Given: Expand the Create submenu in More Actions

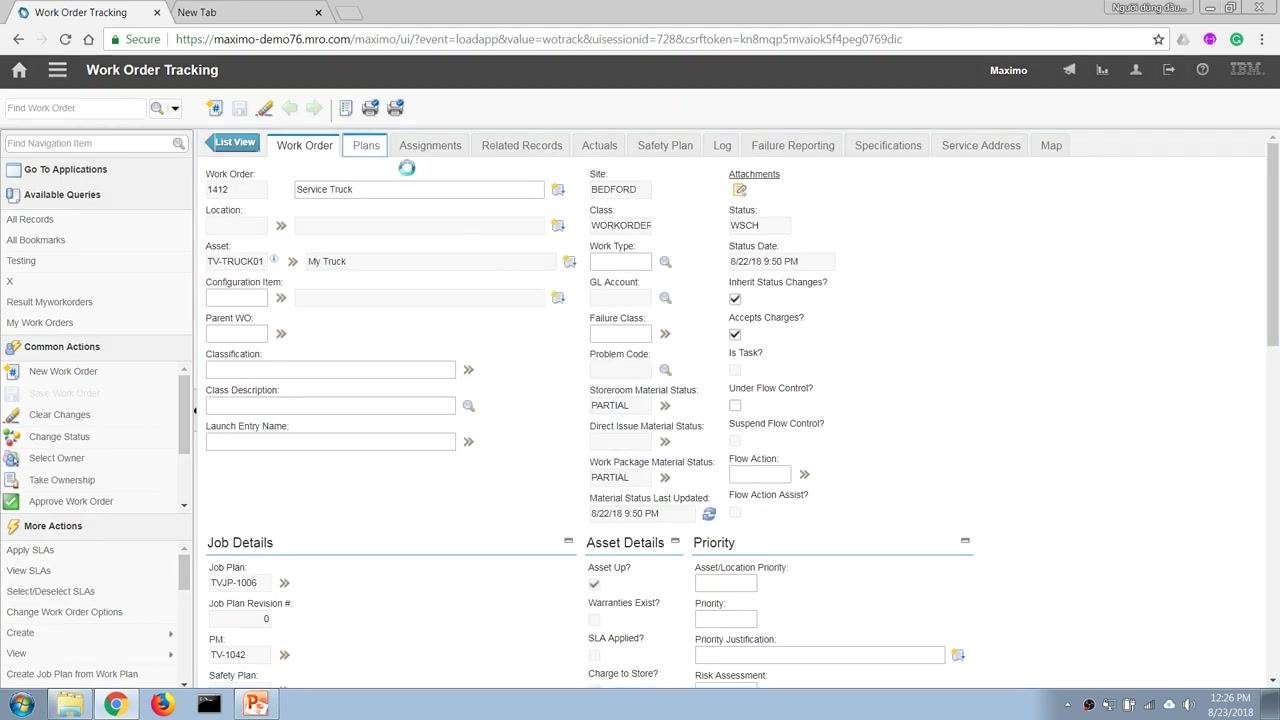Looking at the screenshot, I should pyautogui.click(x=171, y=633).
